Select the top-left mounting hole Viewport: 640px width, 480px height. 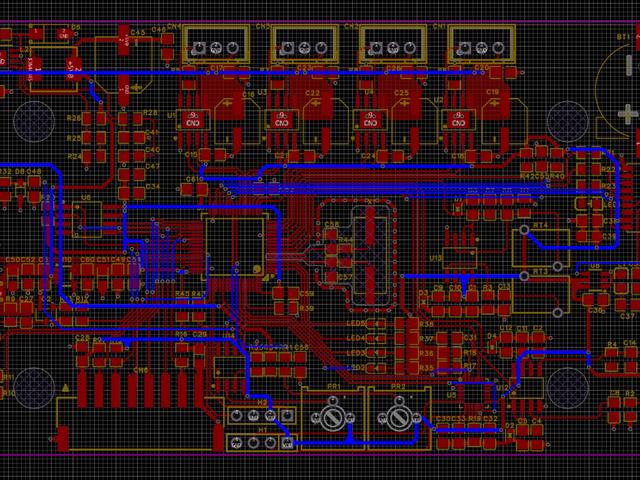(34, 122)
